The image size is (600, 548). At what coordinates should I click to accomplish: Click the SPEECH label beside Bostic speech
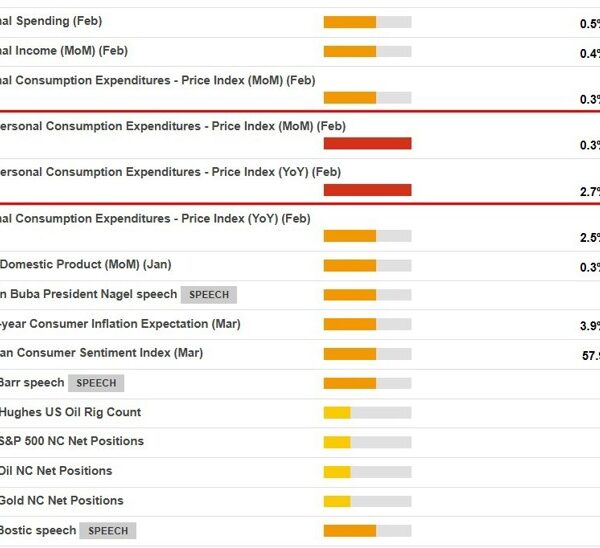tap(108, 531)
